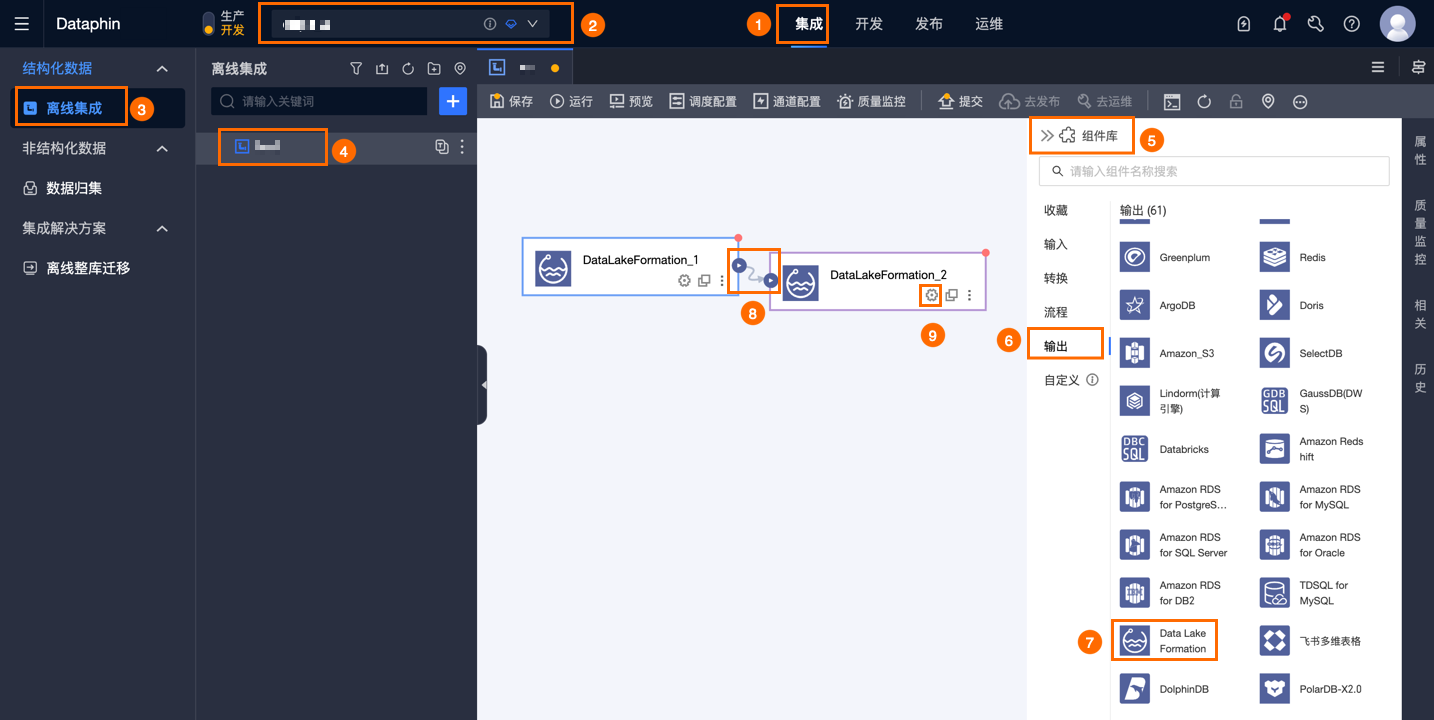1434x720 pixels.
Task: Open the user avatar menu
Action: (1397, 24)
